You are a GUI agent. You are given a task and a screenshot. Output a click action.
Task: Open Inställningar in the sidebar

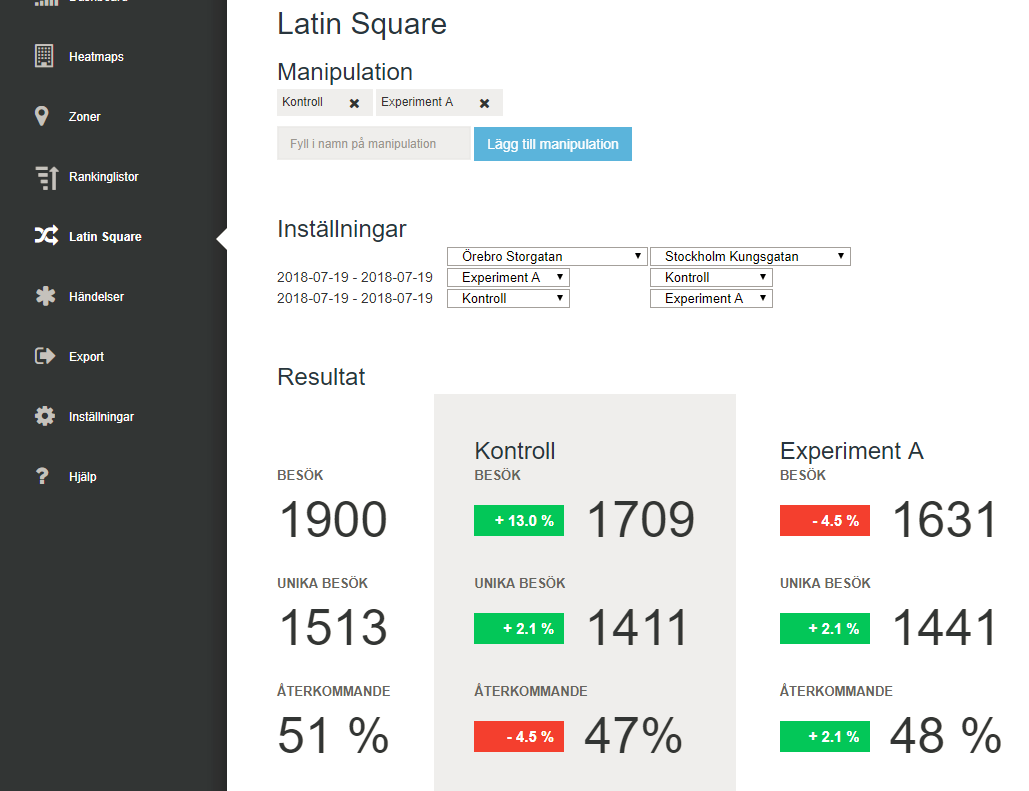101,417
